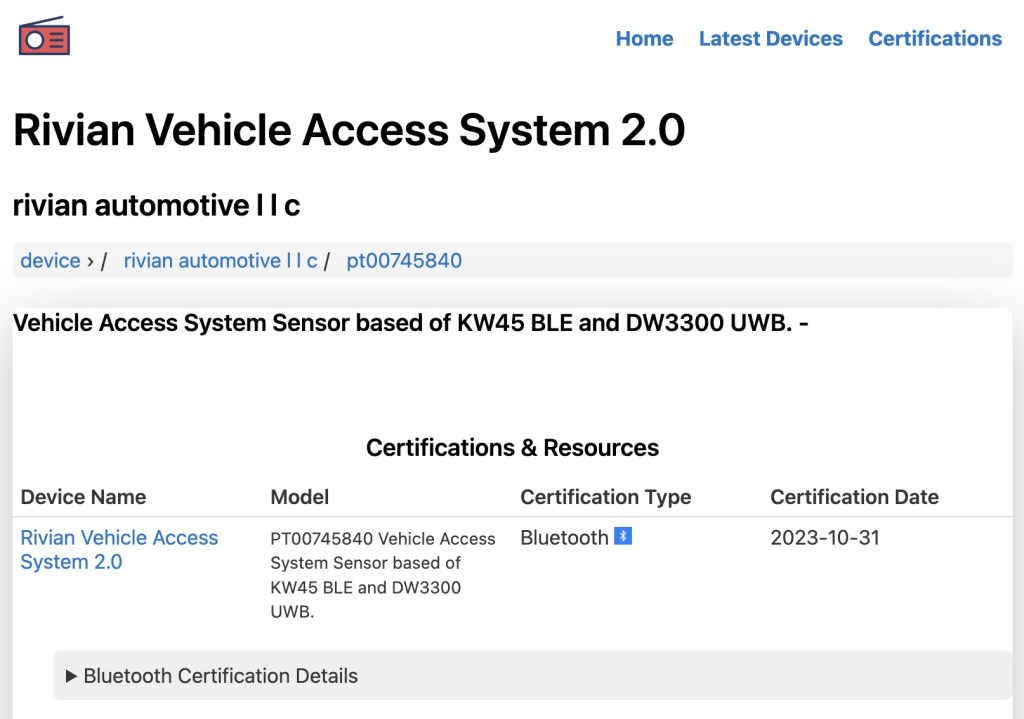
Task: Click the 'device' breadcrumb link
Action: point(50,261)
